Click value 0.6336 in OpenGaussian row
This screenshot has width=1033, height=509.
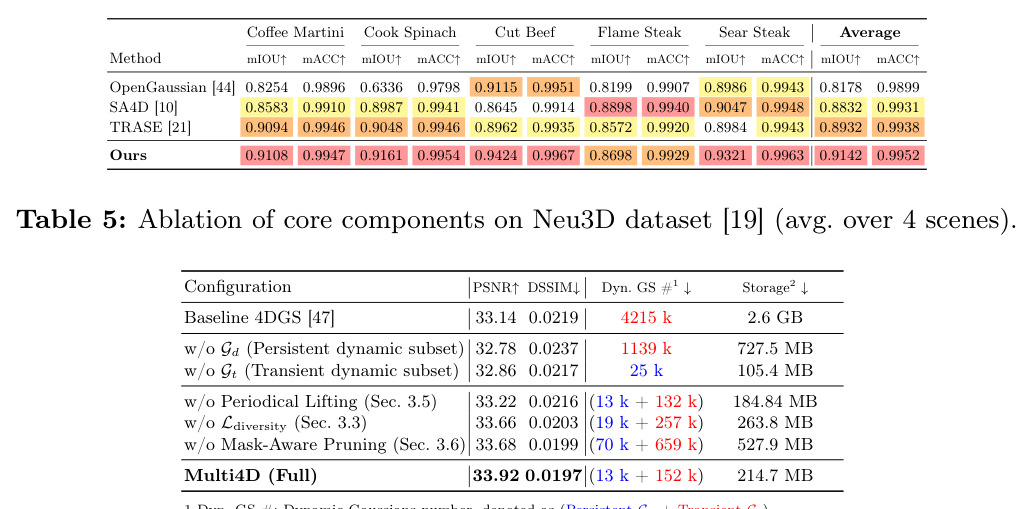[381, 87]
